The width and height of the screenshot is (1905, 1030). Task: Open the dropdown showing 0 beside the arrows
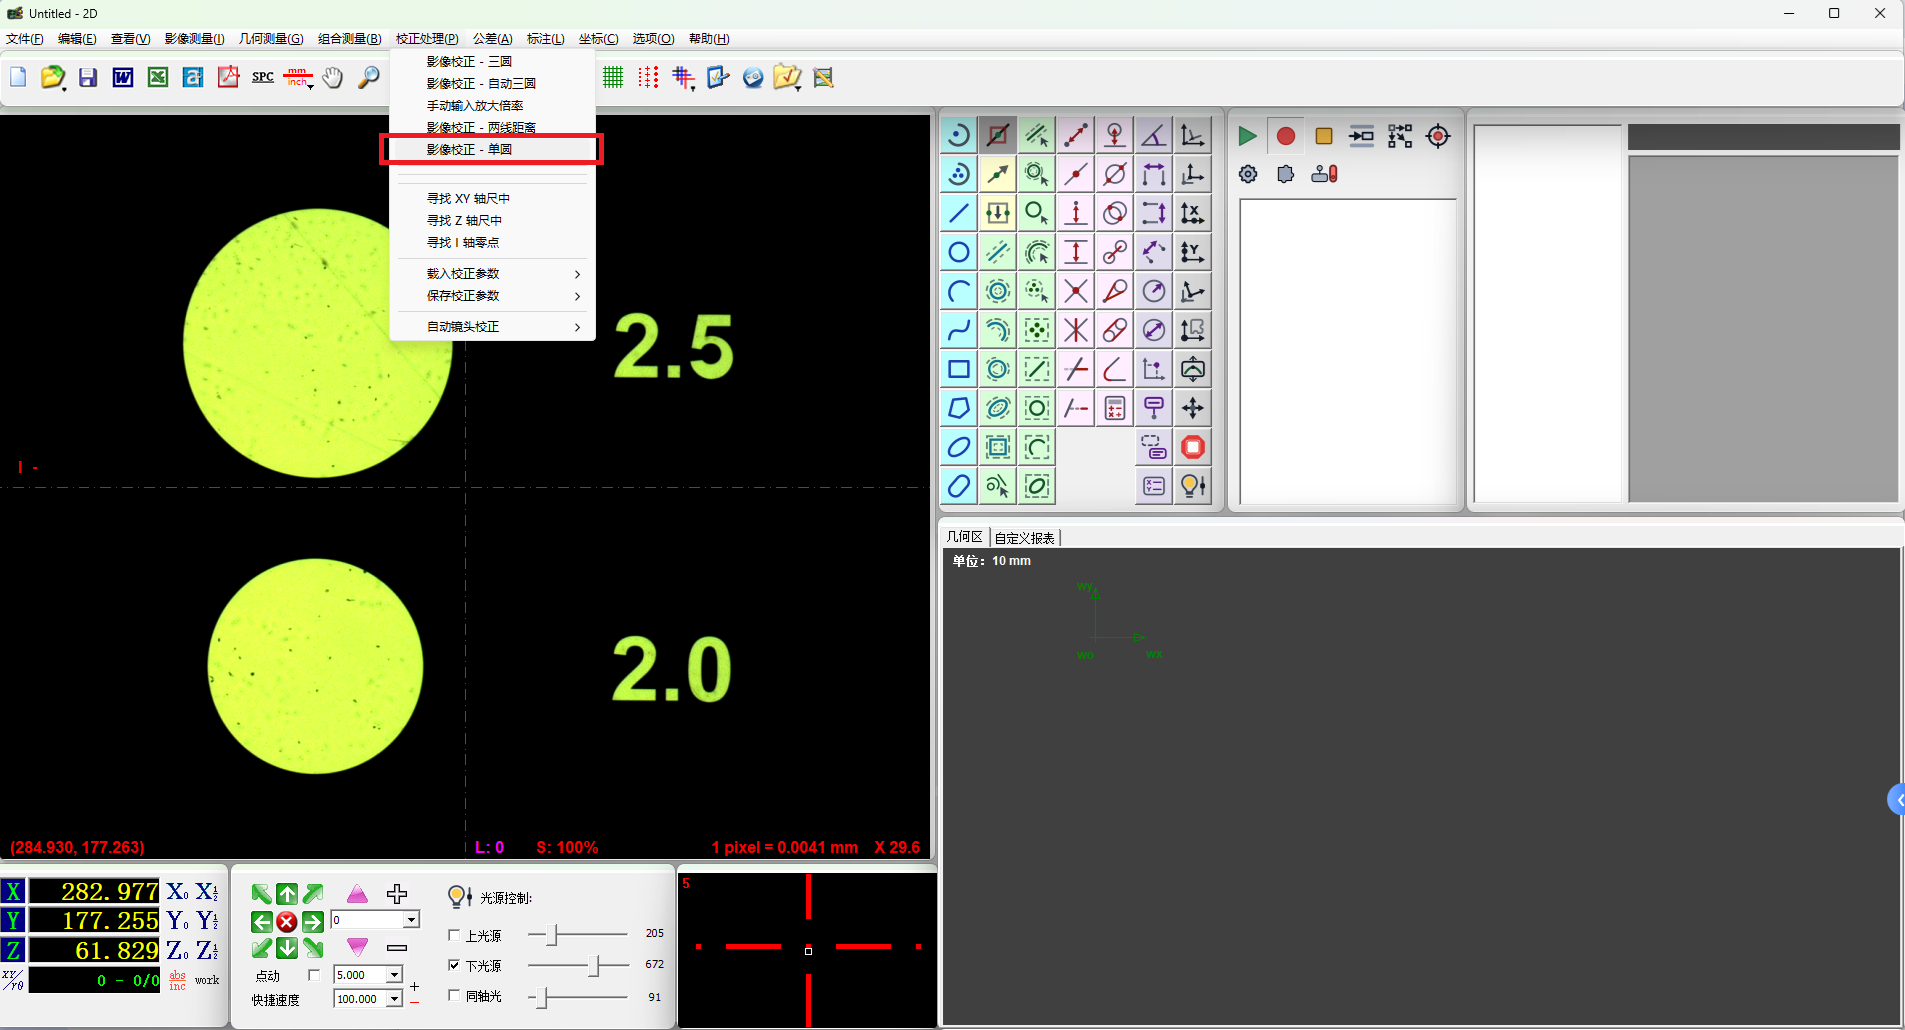point(411,920)
